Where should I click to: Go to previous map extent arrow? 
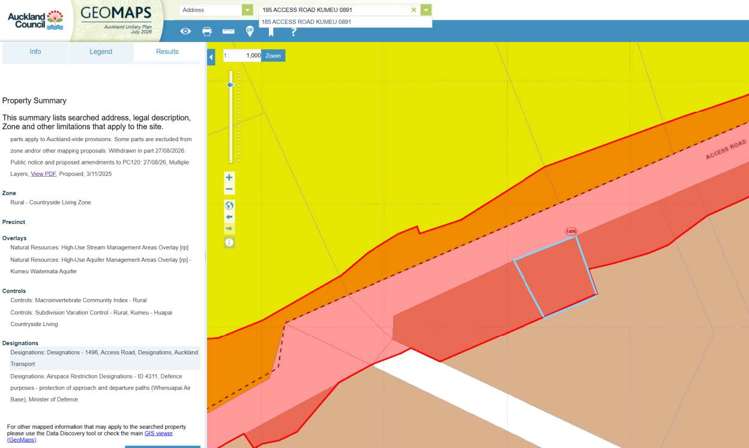coord(229,217)
